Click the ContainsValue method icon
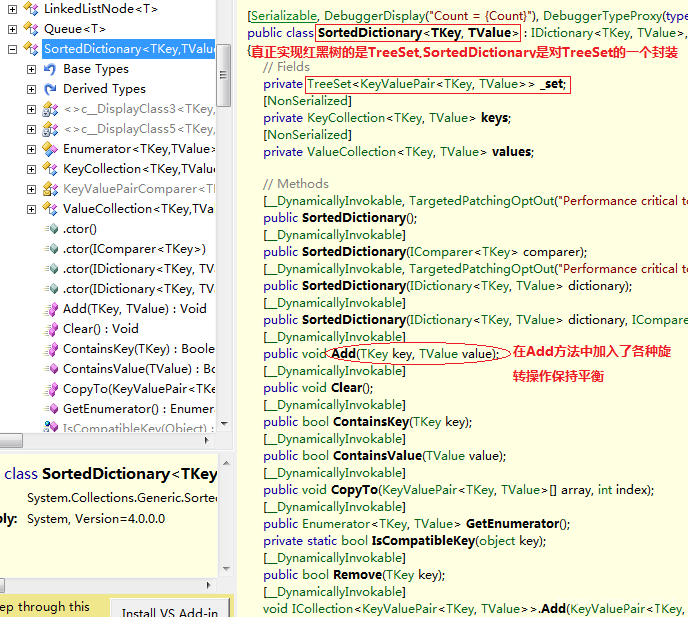 click(x=51, y=369)
